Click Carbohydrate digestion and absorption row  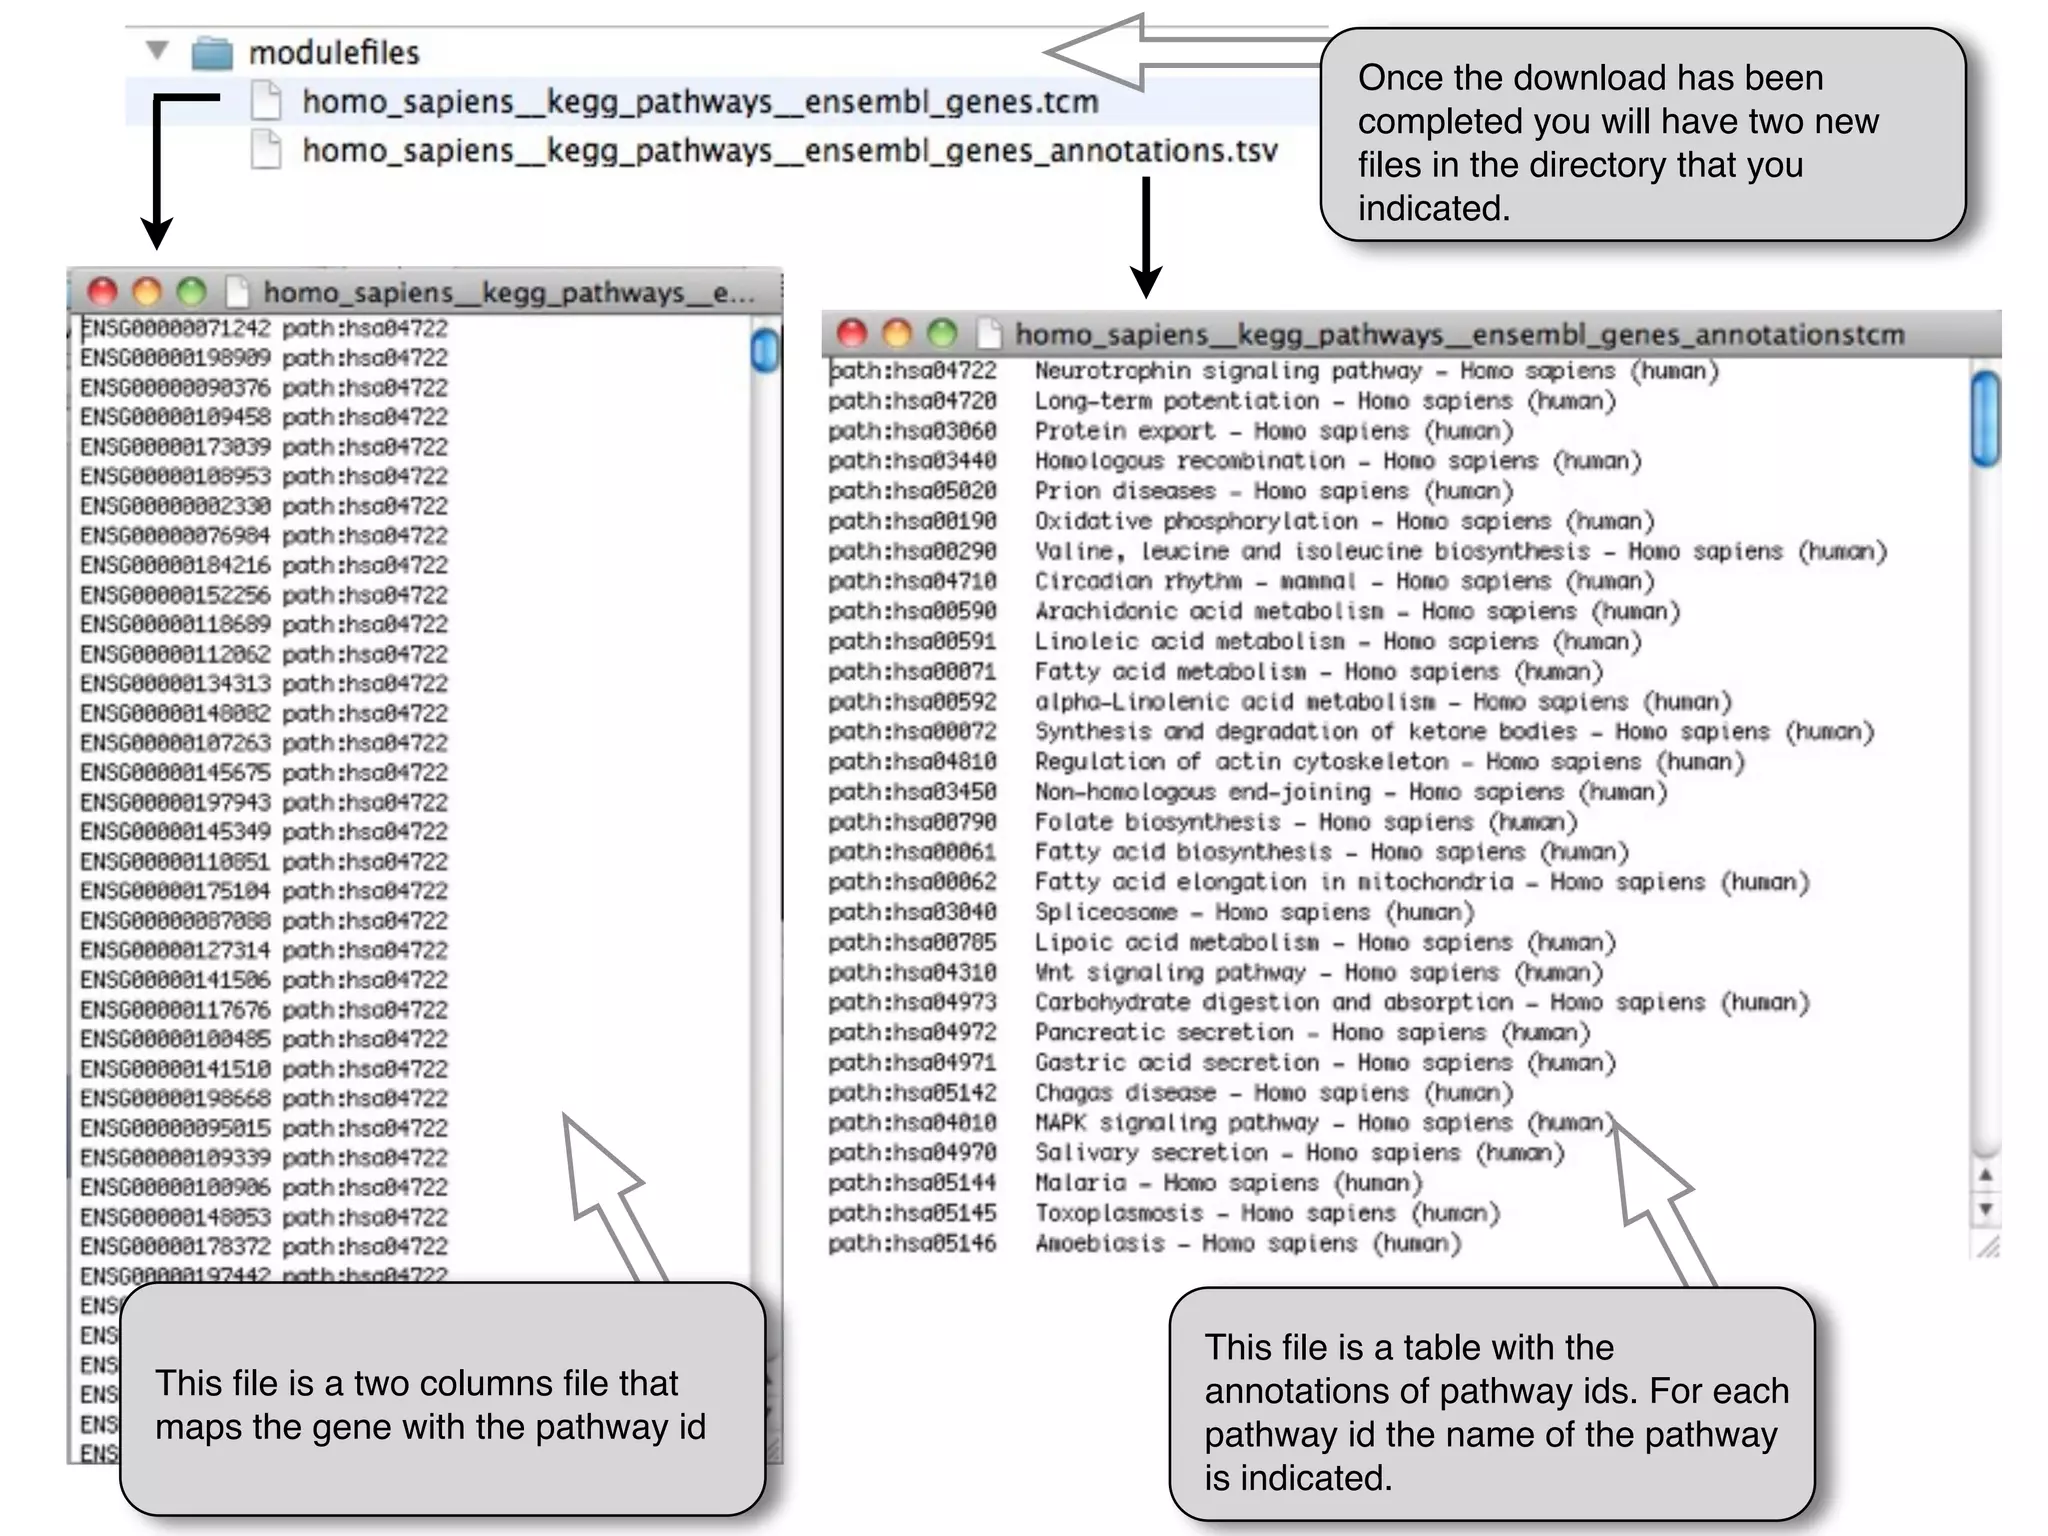1319,1002
